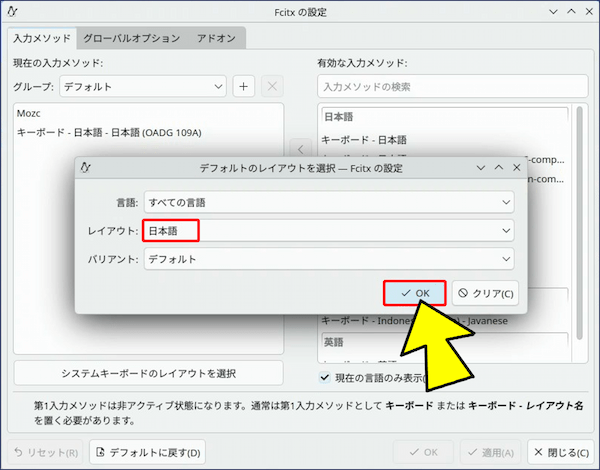Open the 言語 dropdown

coord(329,202)
